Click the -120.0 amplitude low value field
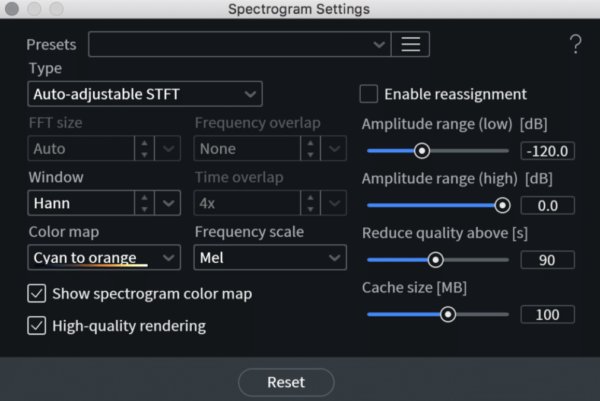The image size is (600, 401). [547, 151]
